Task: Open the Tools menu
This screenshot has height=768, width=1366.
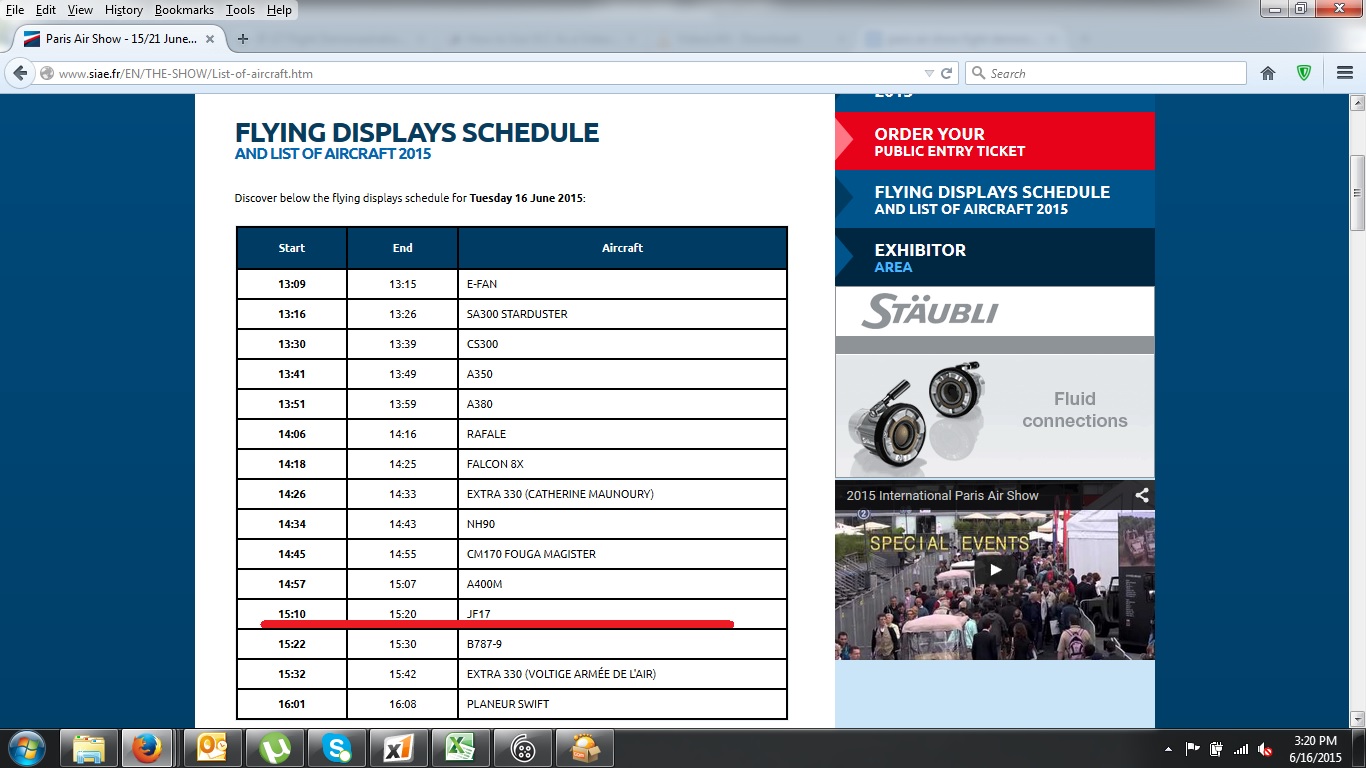Action: click(240, 10)
